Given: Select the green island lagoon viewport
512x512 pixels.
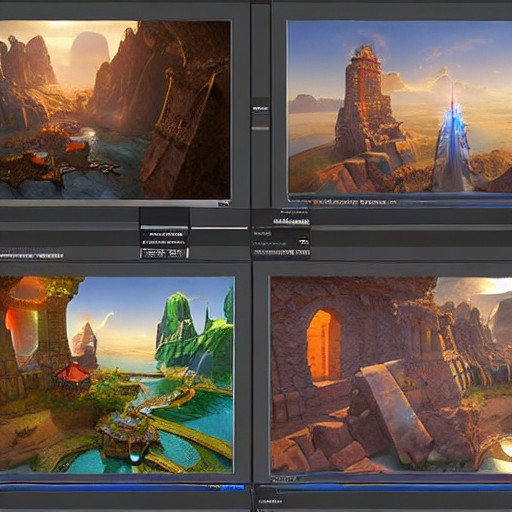Looking at the screenshot, I should pos(116,375).
